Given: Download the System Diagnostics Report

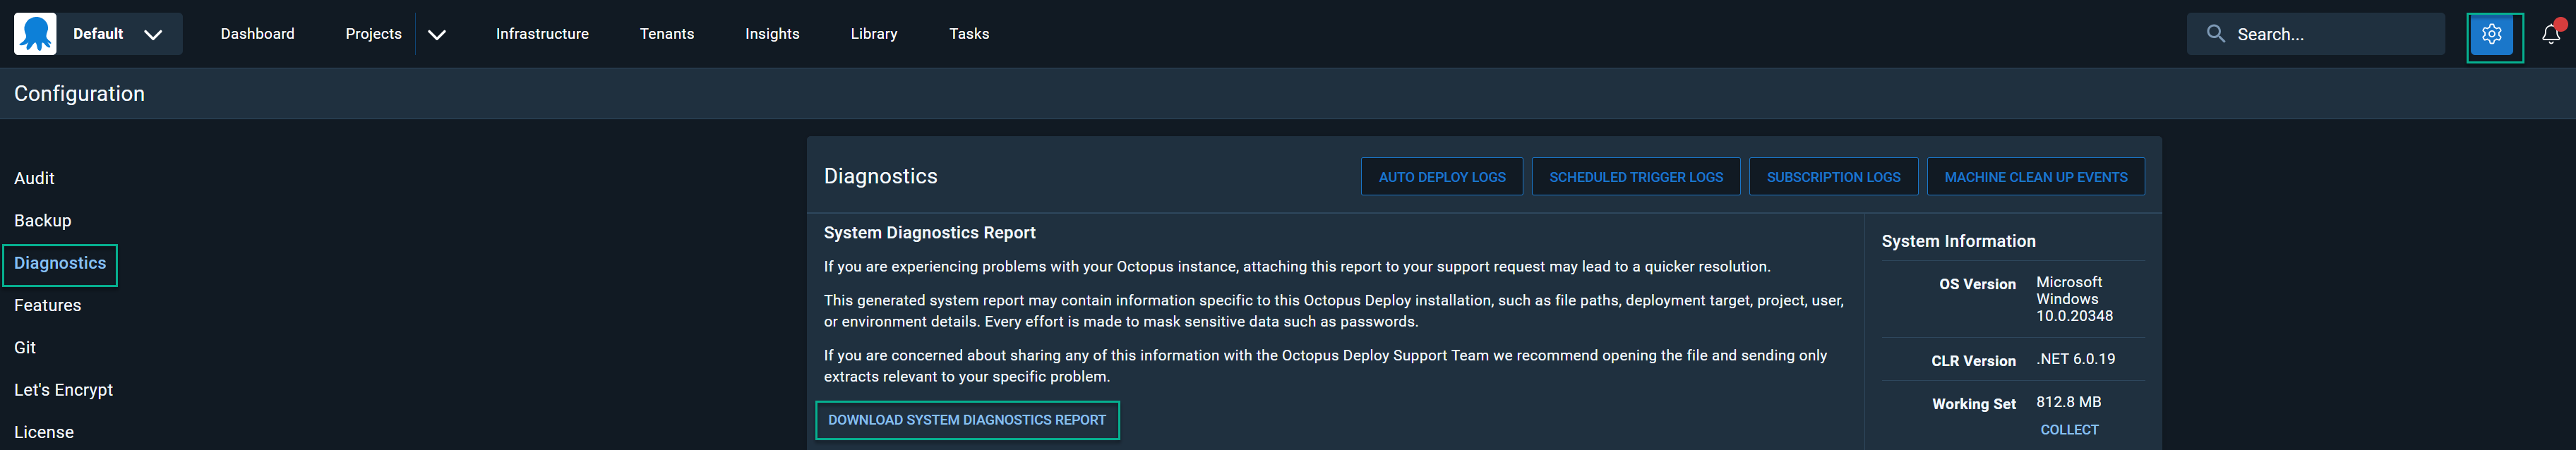Looking at the screenshot, I should click(966, 420).
